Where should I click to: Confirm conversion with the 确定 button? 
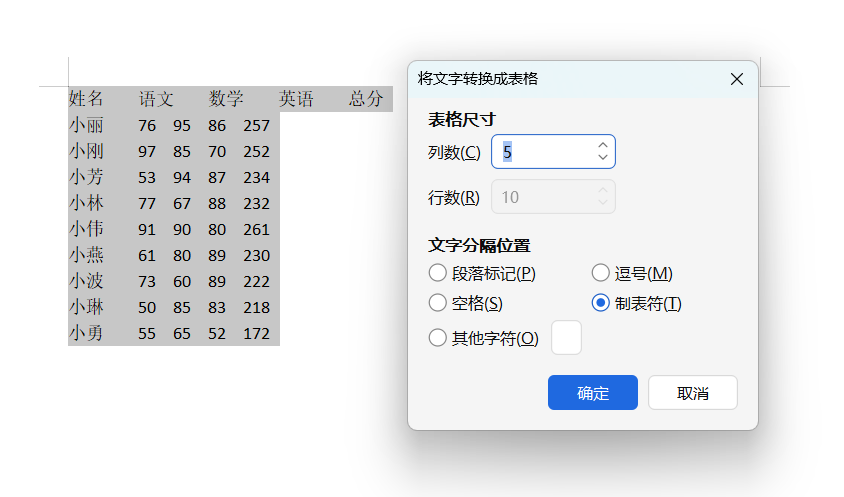click(593, 393)
